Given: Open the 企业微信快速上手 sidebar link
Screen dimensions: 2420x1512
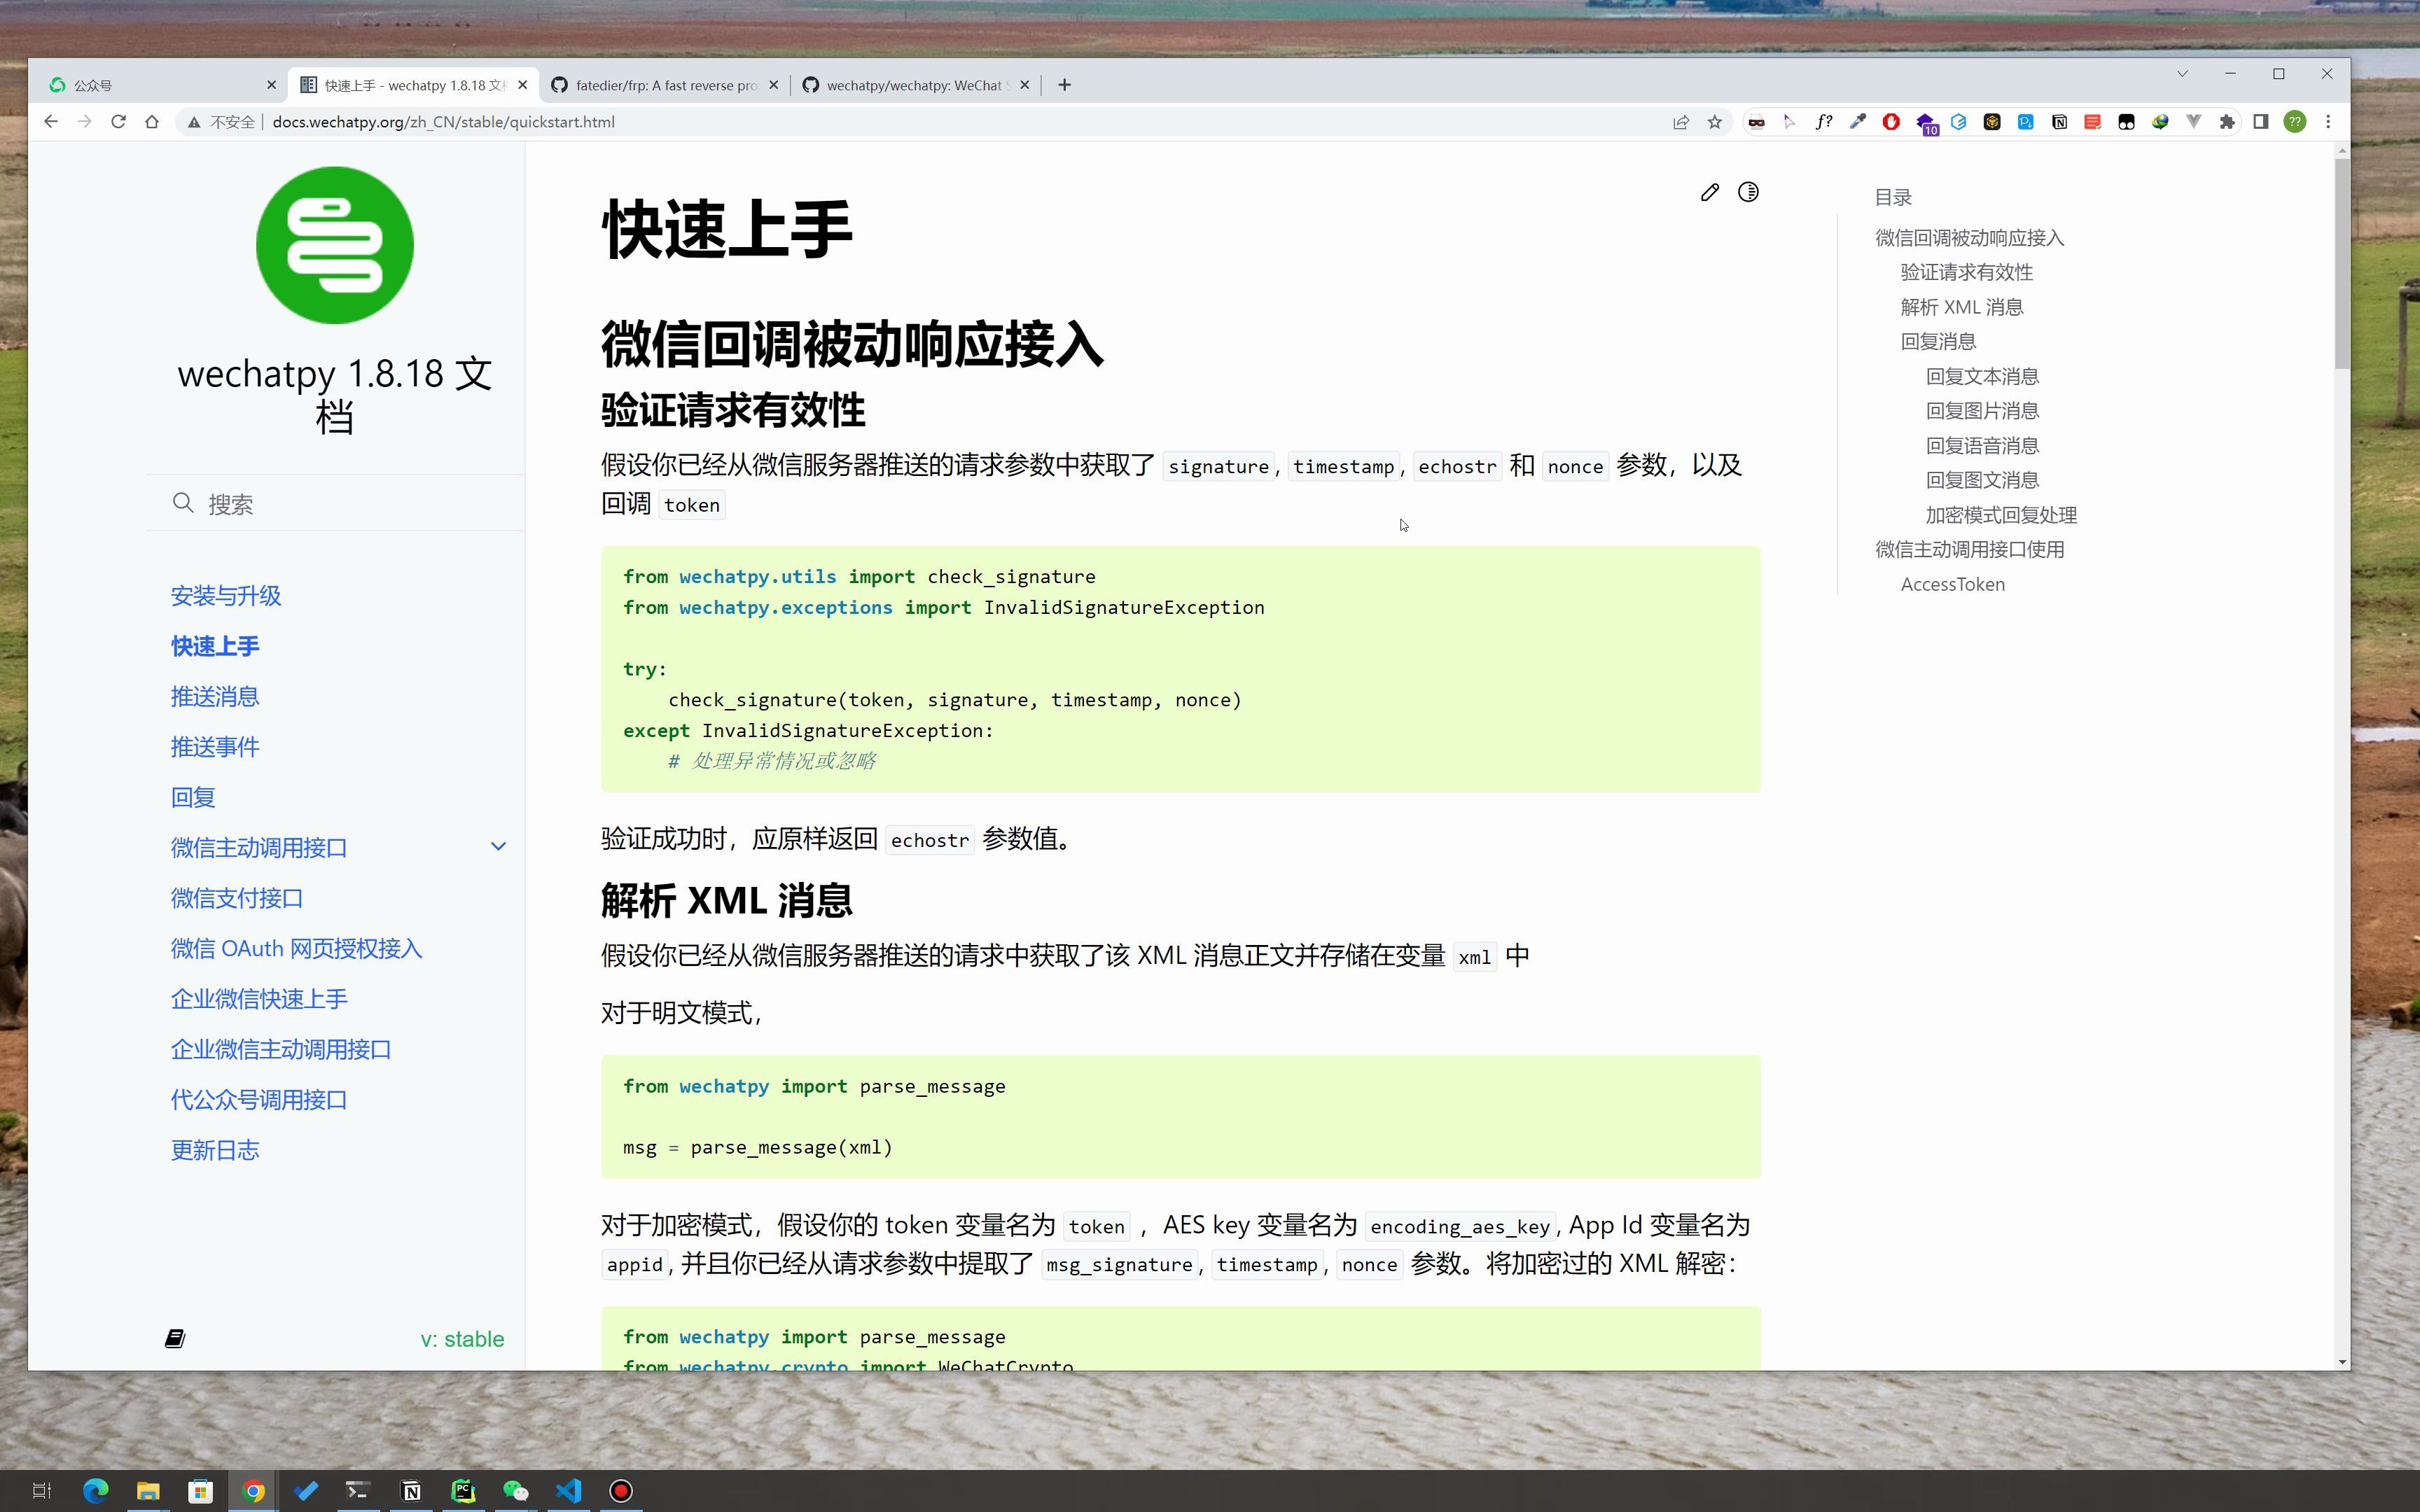Looking at the screenshot, I should (259, 999).
